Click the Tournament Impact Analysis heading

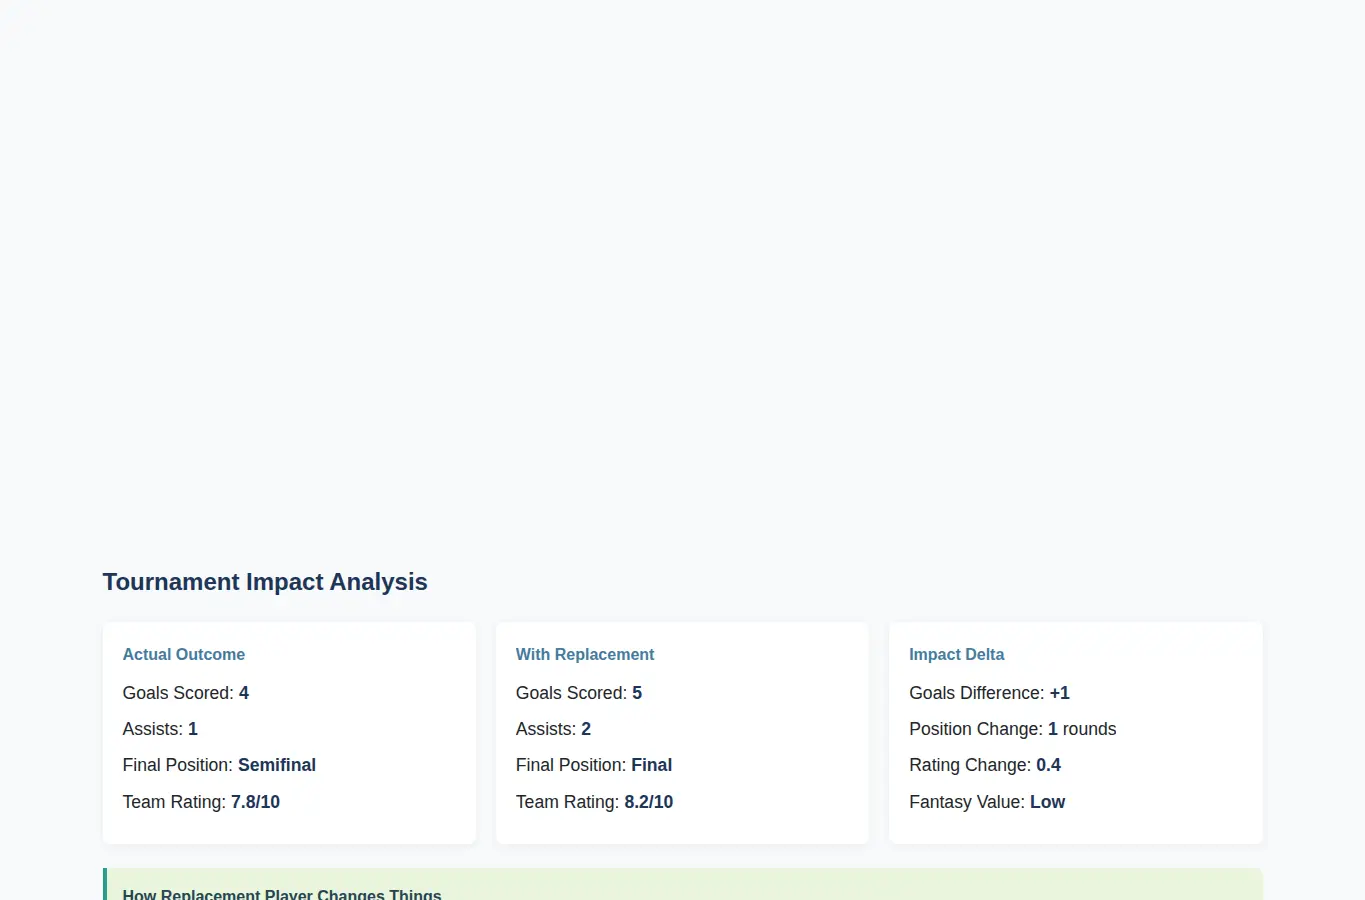pos(265,582)
